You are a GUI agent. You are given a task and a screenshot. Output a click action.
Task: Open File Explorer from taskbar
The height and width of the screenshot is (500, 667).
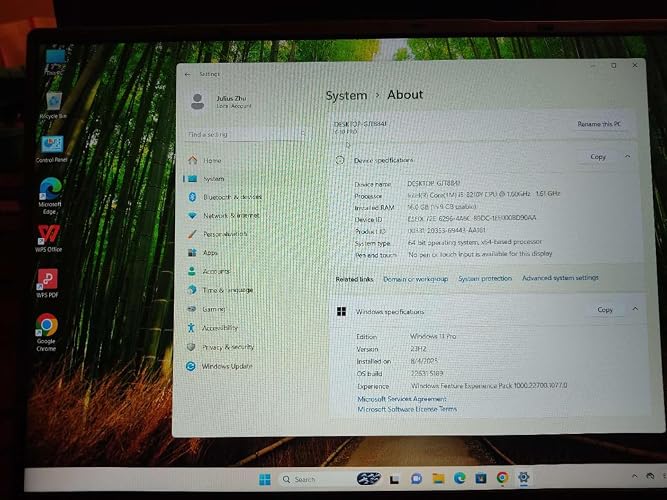point(438,478)
